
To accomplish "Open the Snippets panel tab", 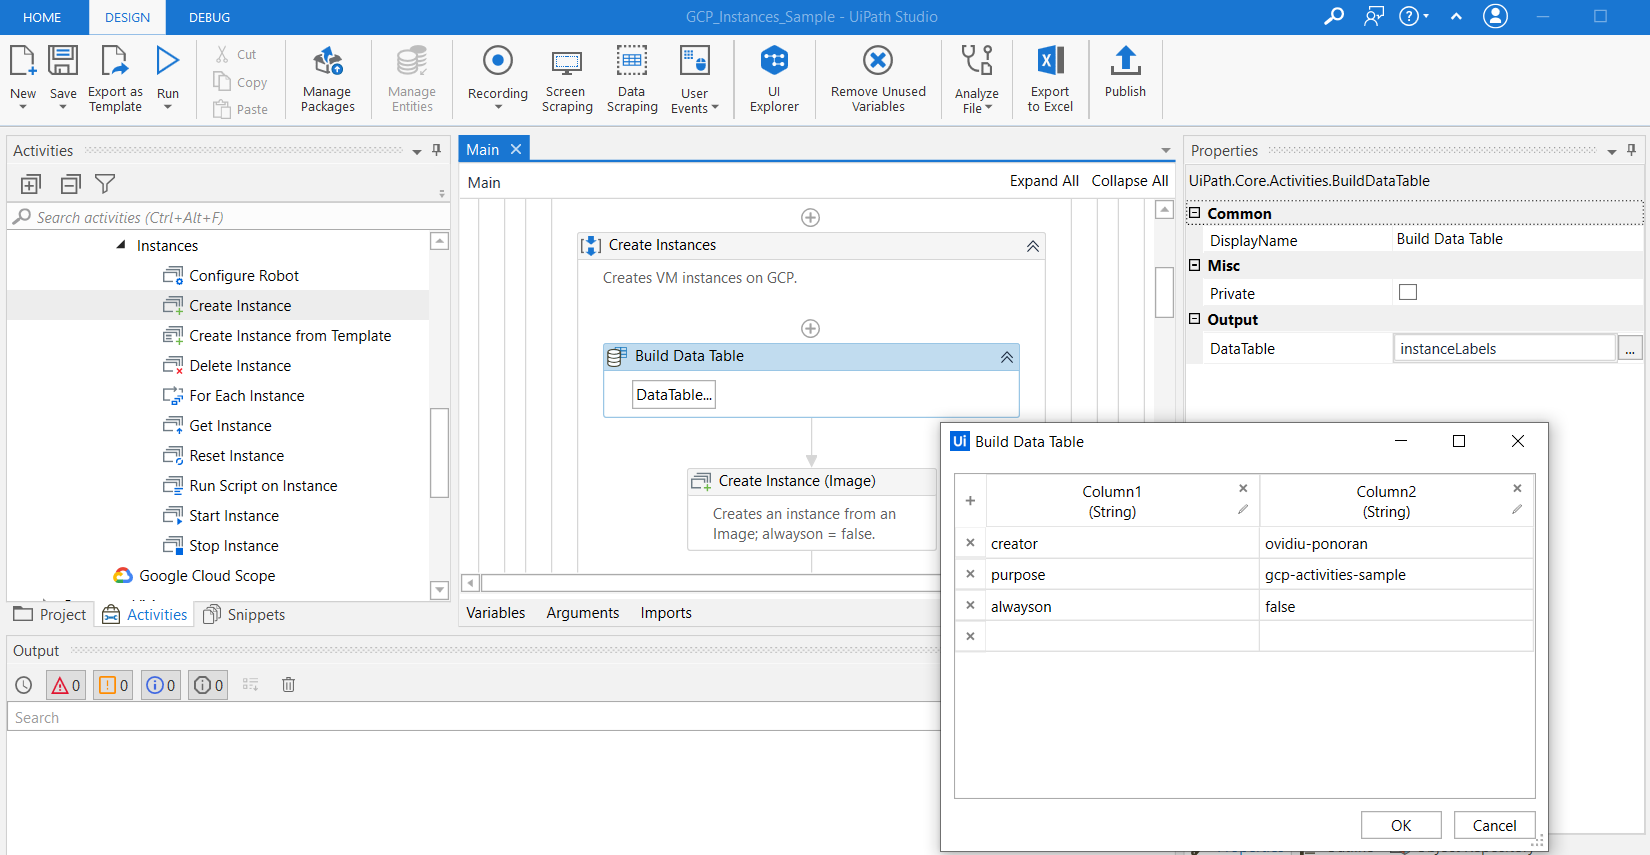I will [245, 614].
